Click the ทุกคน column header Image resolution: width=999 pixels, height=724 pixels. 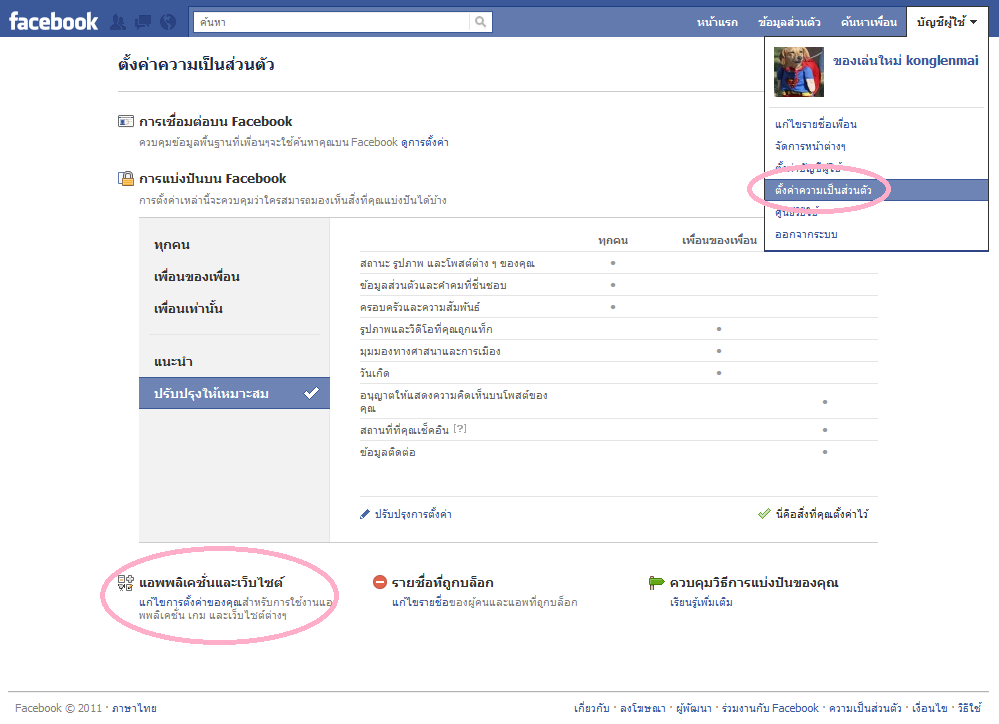613,240
